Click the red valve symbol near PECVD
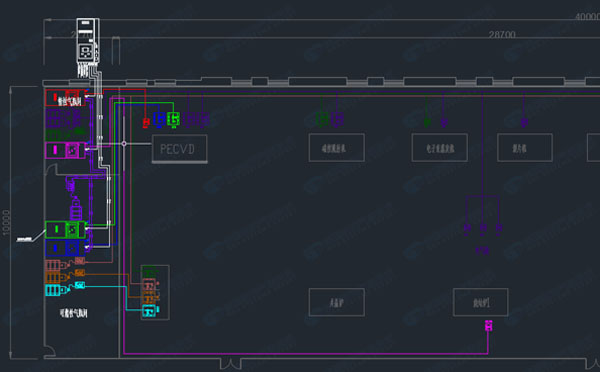The image size is (600, 372). point(145,122)
